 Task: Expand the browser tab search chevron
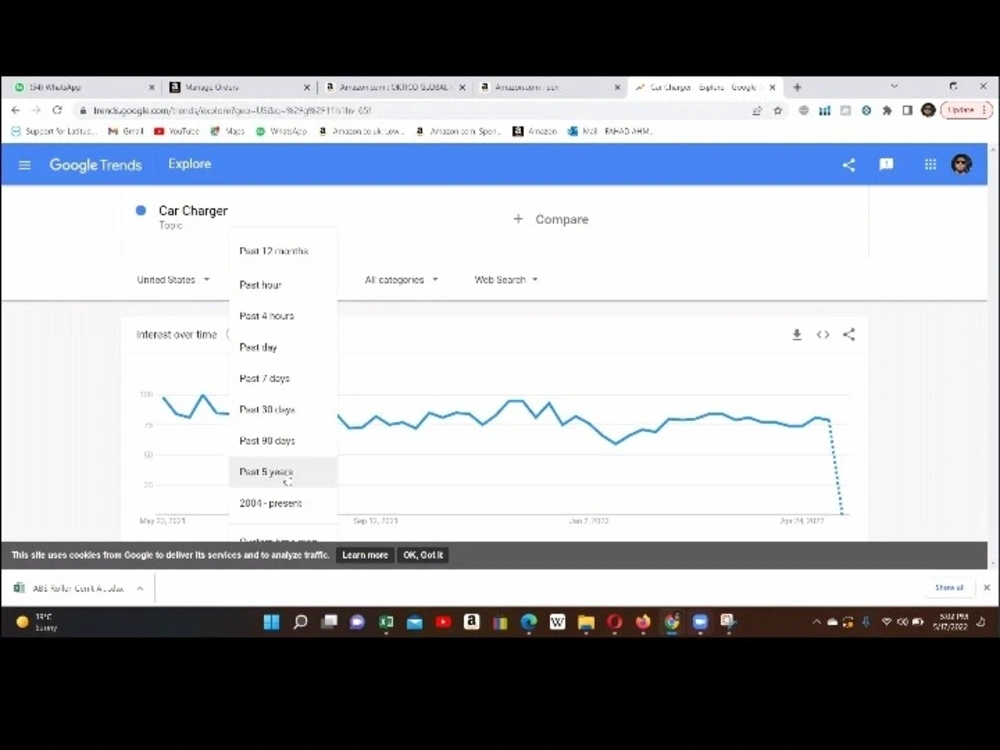click(x=894, y=86)
